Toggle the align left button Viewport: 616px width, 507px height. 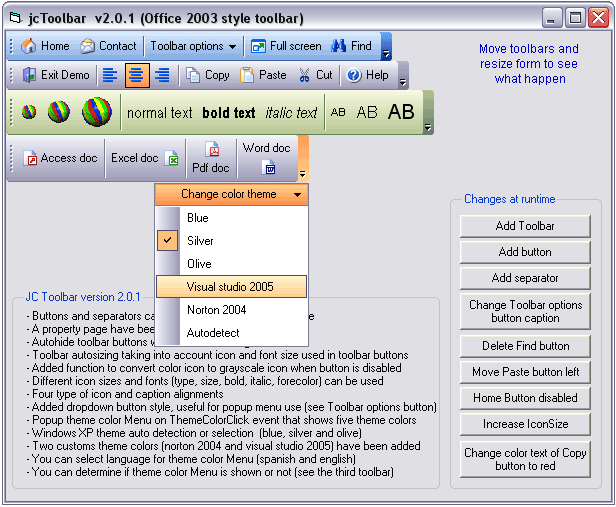[x=110, y=75]
